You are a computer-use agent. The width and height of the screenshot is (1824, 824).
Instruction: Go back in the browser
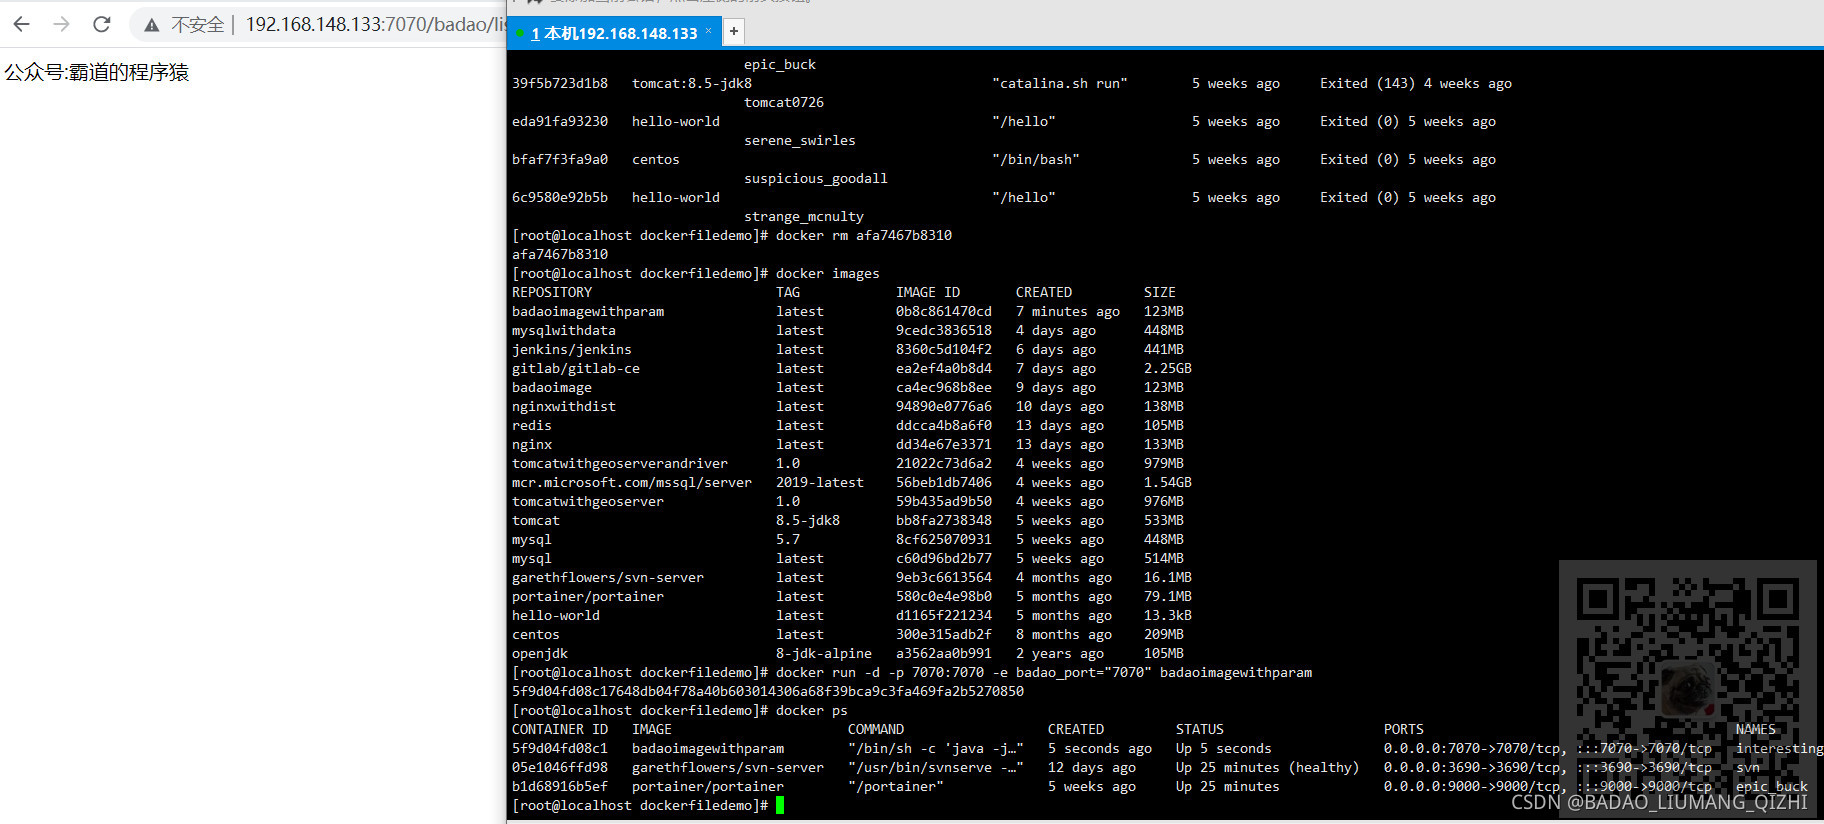[x=21, y=24]
